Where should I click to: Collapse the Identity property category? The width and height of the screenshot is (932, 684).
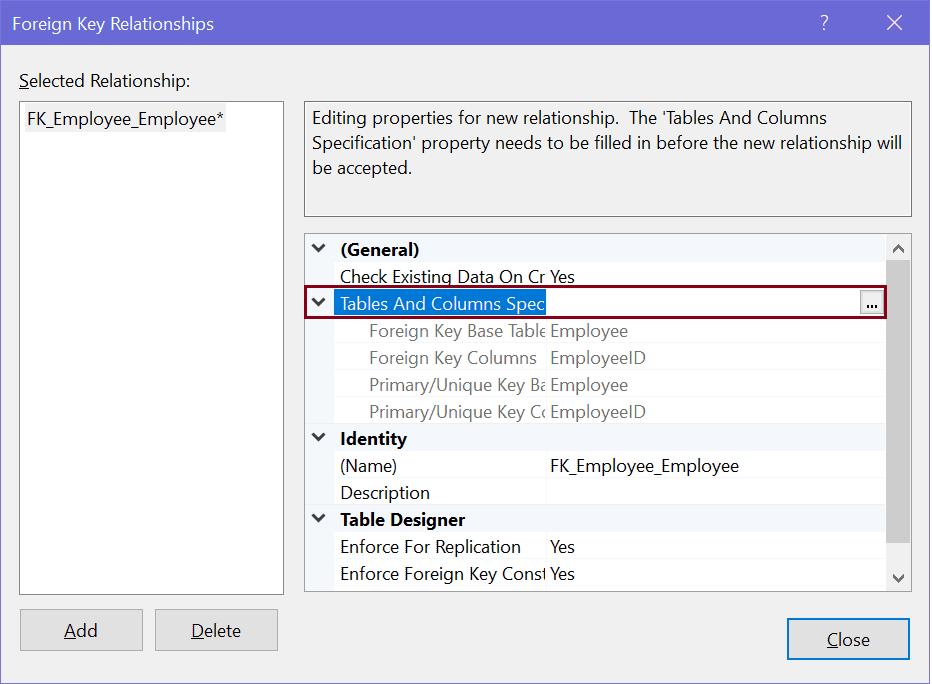tap(317, 438)
